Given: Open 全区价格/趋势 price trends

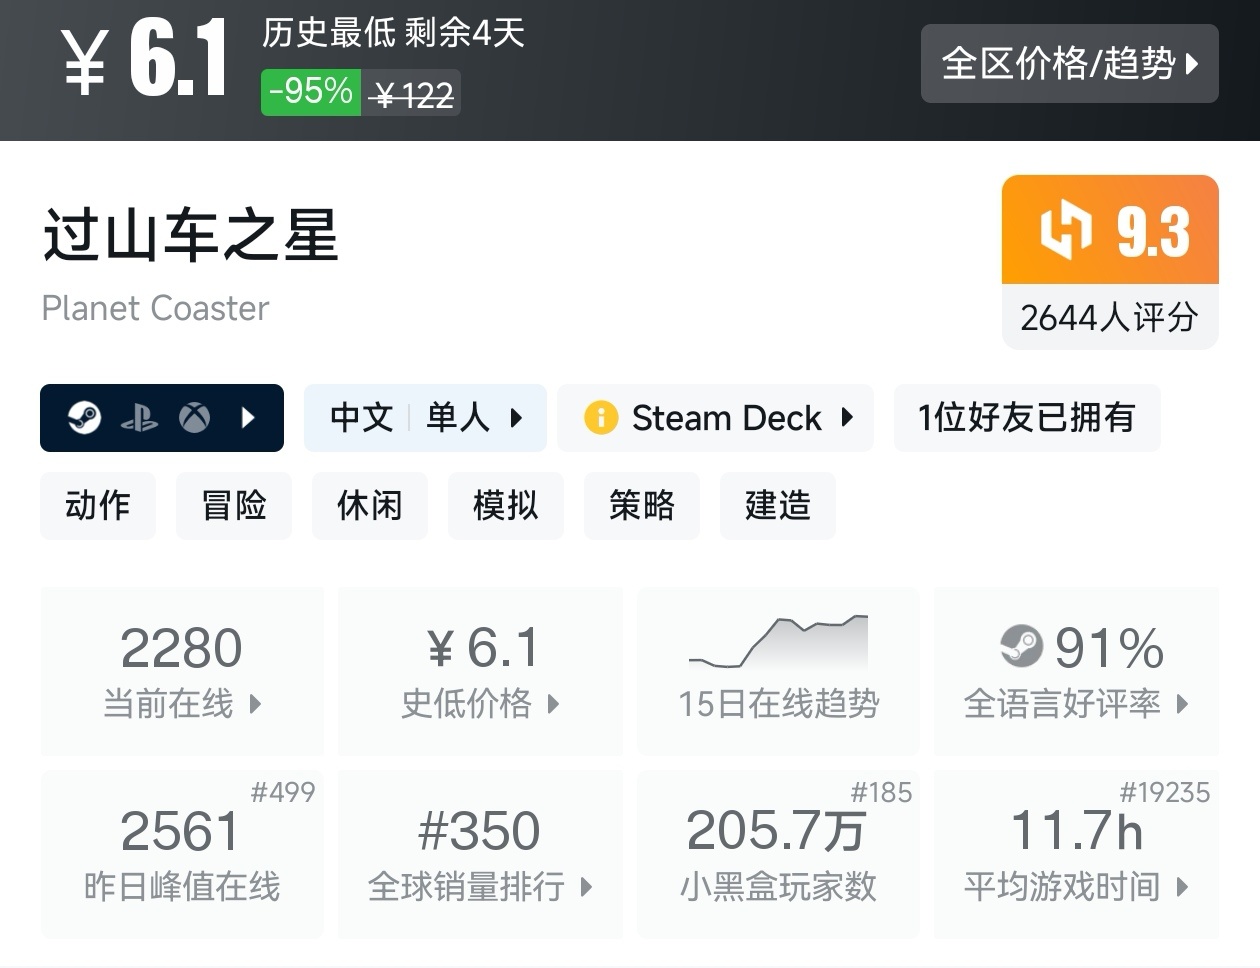Looking at the screenshot, I should (x=1069, y=64).
